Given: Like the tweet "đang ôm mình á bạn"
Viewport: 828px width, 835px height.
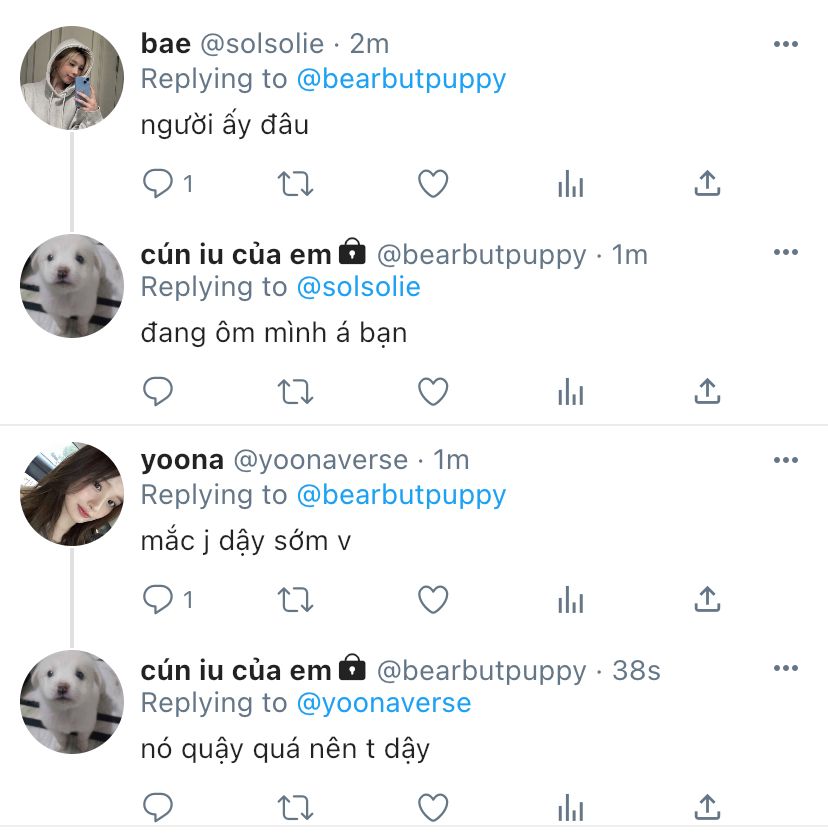Looking at the screenshot, I should (x=433, y=391).
